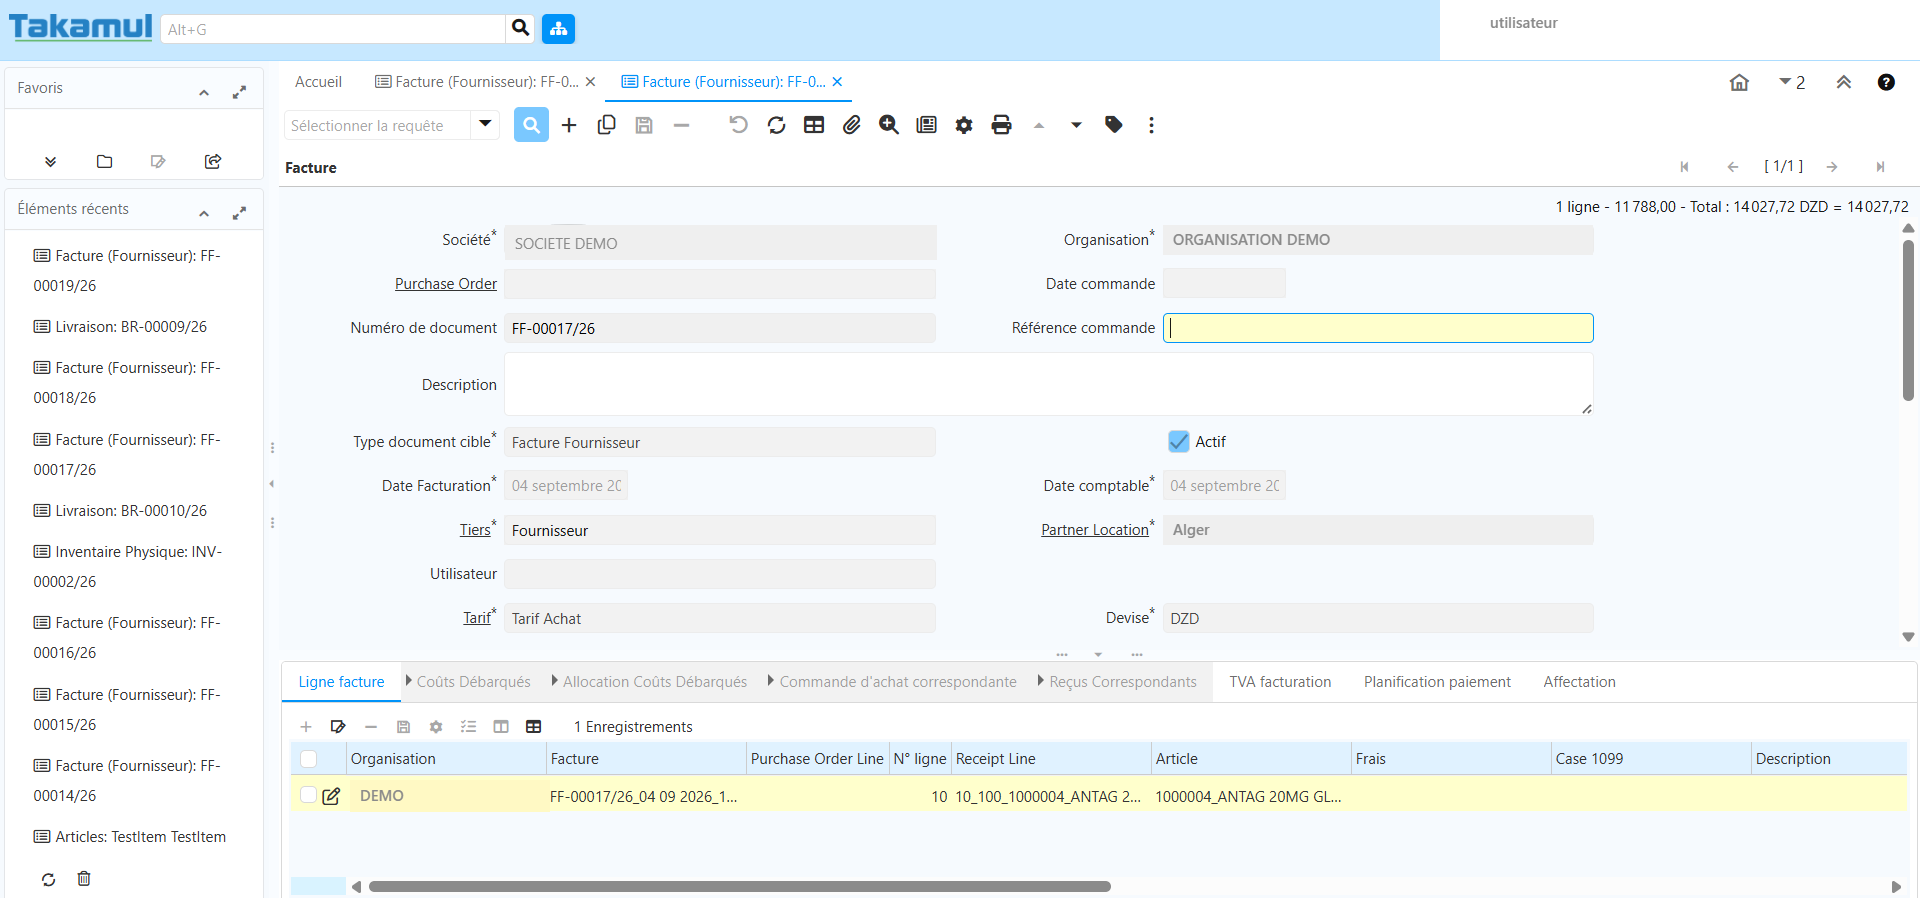Edit the DEMO invoice line row
1920x898 pixels.
point(331,796)
